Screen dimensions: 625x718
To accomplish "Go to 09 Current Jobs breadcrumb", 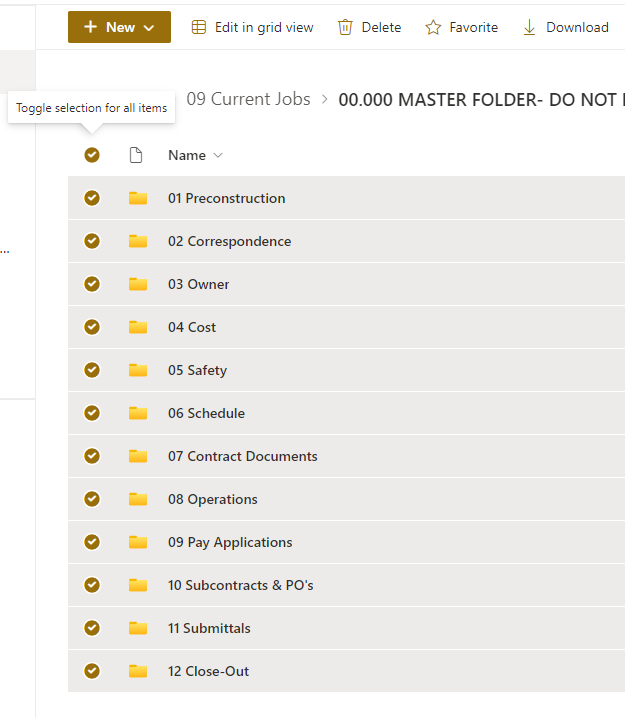I will point(248,99).
